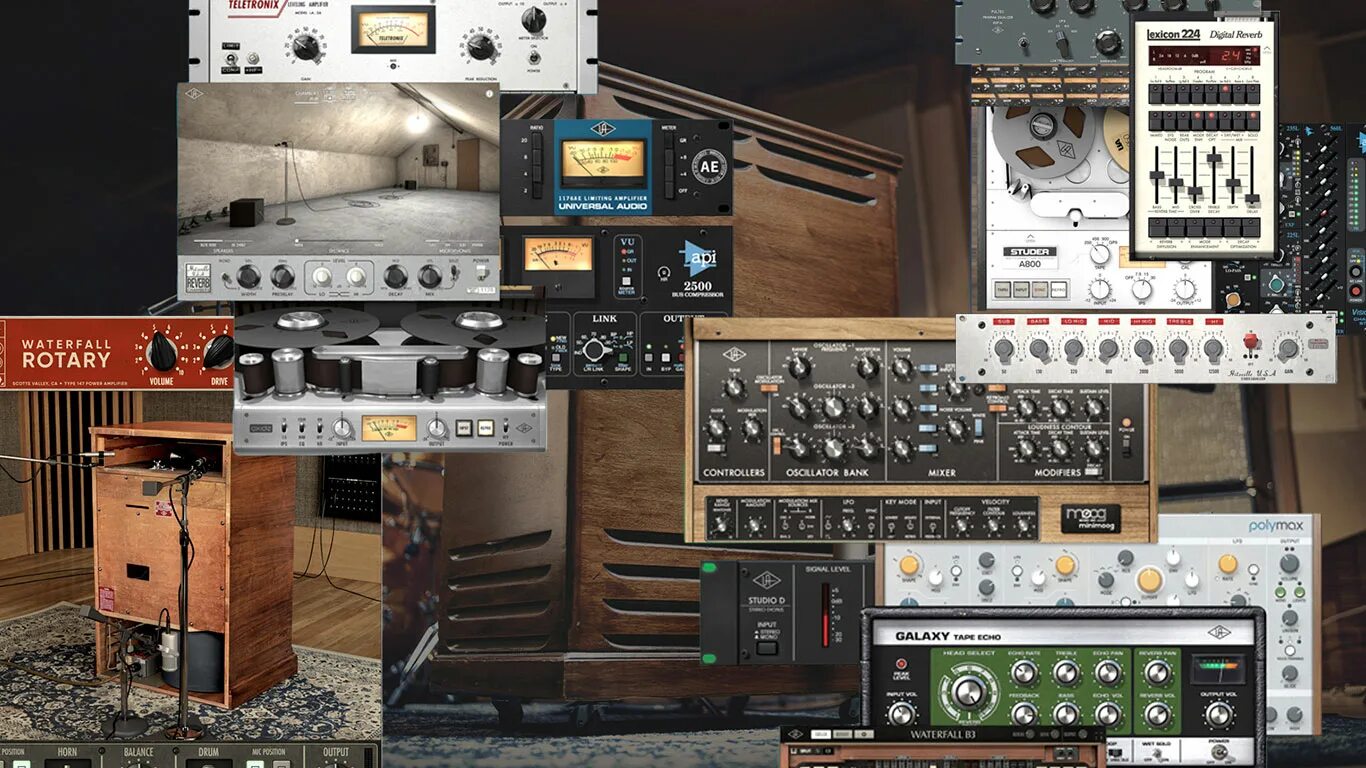Click the Hitsville EQ Gain knob

coord(1288,348)
